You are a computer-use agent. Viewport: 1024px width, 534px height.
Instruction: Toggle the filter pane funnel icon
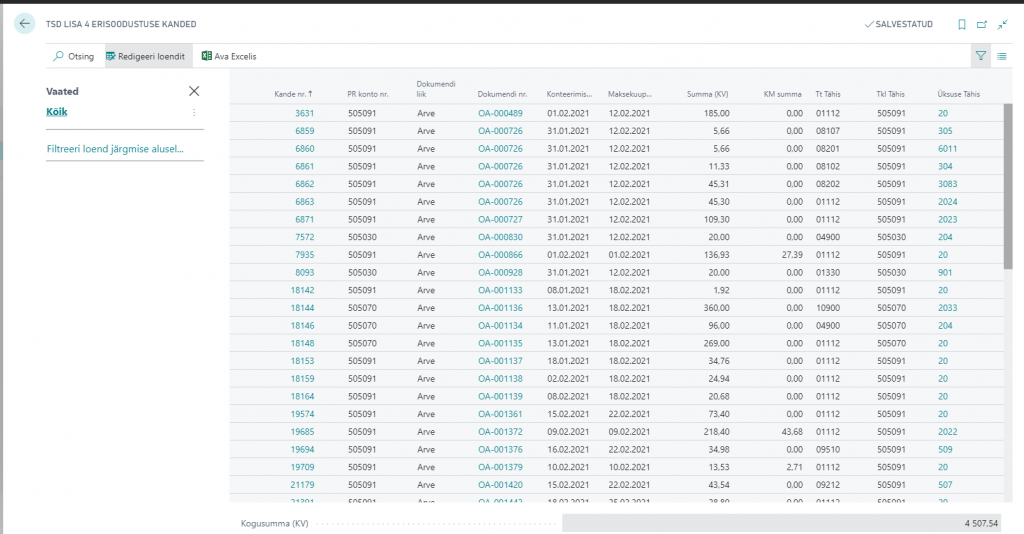(x=981, y=57)
